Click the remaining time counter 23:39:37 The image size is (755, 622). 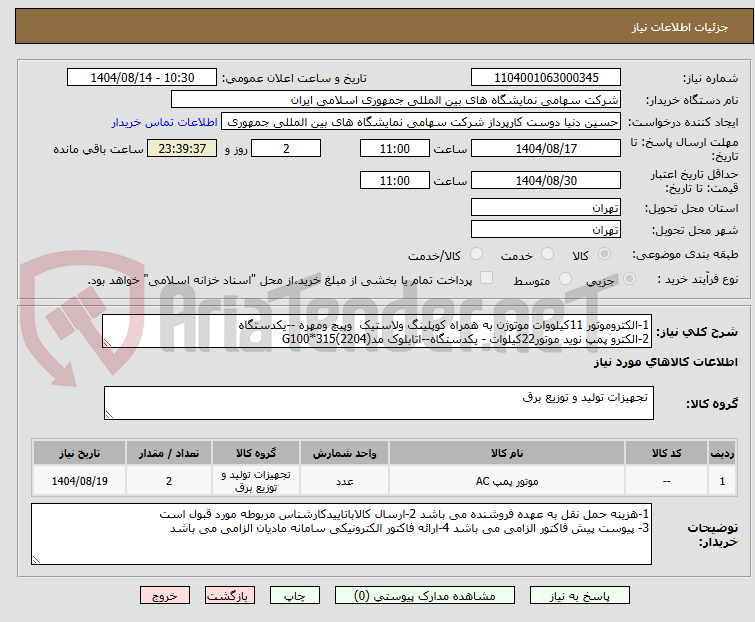click(x=182, y=148)
